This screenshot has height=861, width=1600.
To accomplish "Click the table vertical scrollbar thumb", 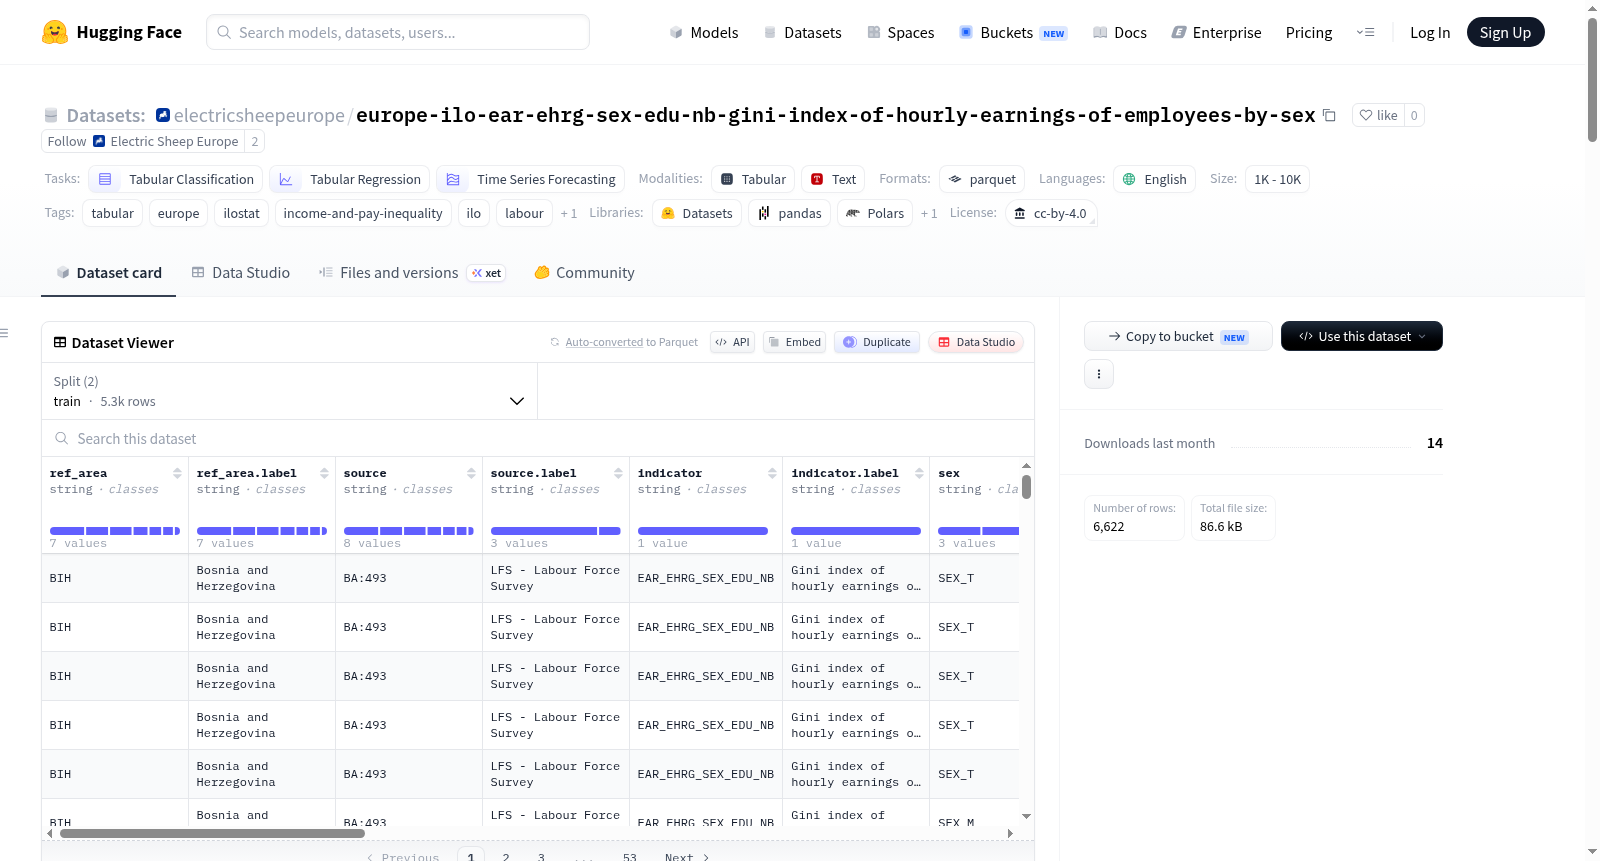I will click(1026, 487).
